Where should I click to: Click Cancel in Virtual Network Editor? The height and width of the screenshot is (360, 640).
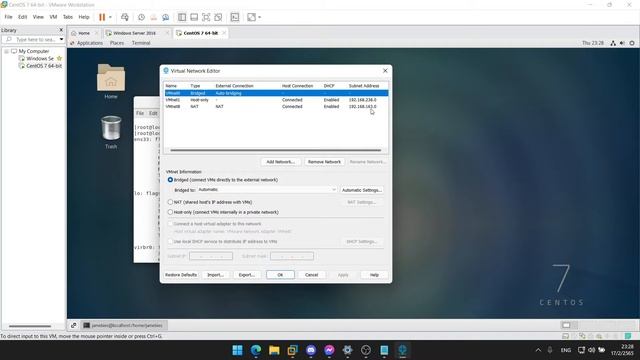pos(311,275)
